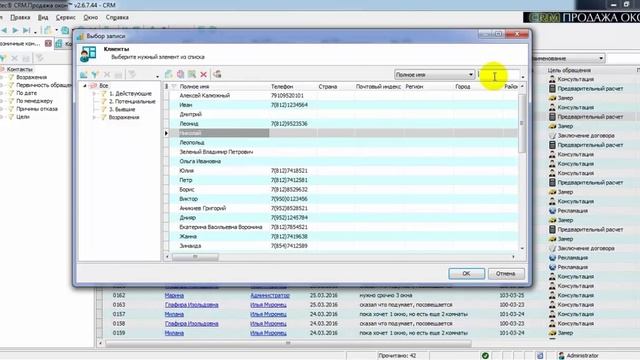This screenshot has width=640, height=360.
Task: Select the 1. Действующие filter
Action: click(x=130, y=93)
